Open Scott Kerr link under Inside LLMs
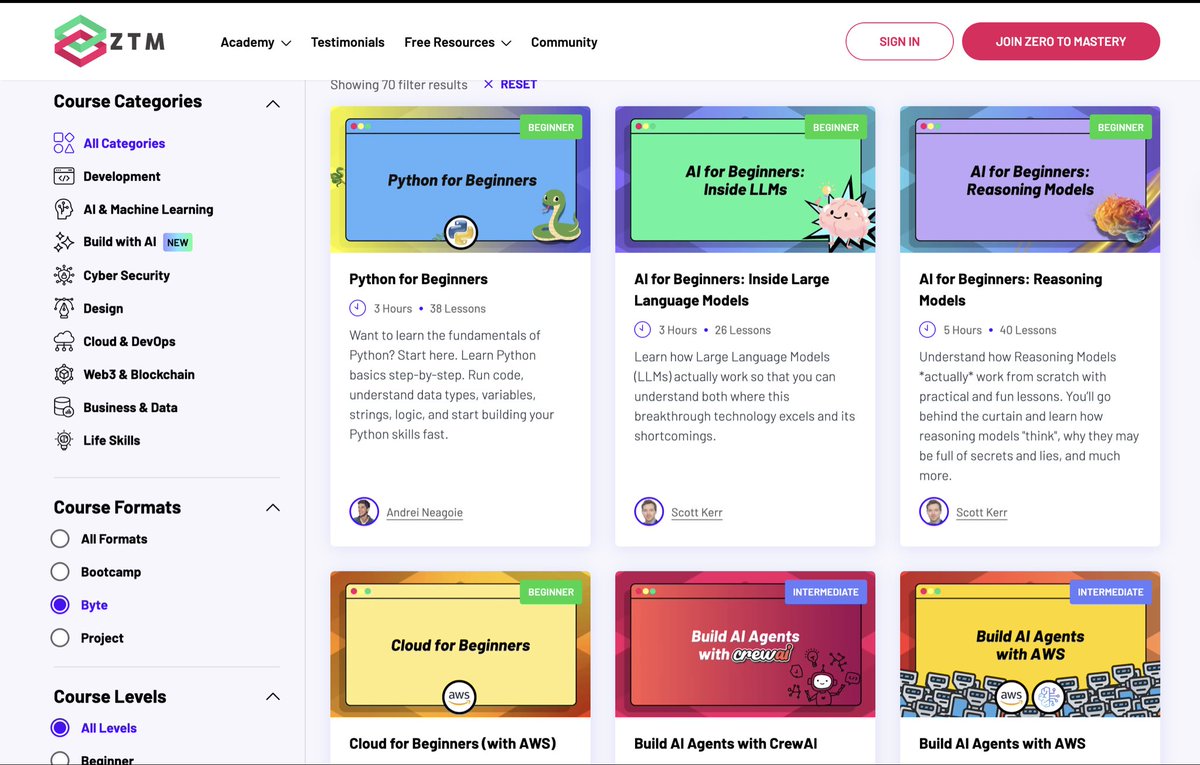Screen dimensions: 1200x765 click(697, 512)
